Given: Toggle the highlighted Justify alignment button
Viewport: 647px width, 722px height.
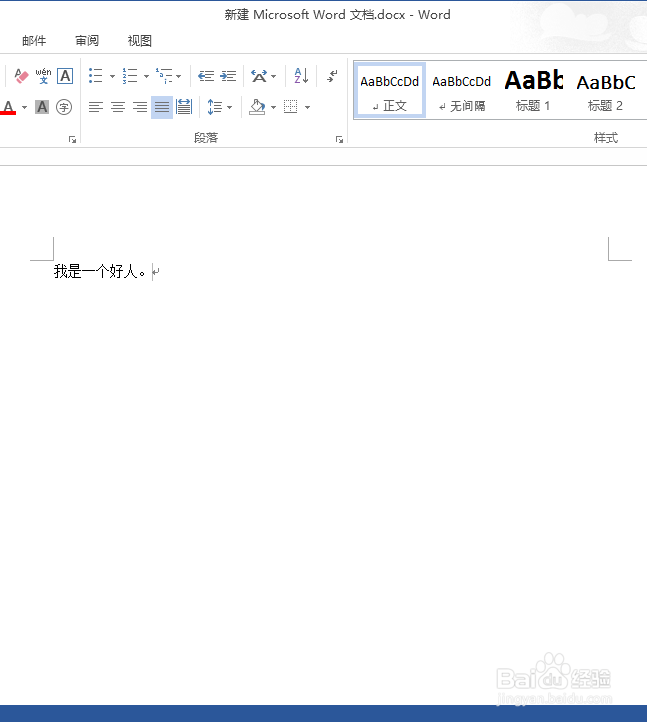Looking at the screenshot, I should [162, 107].
